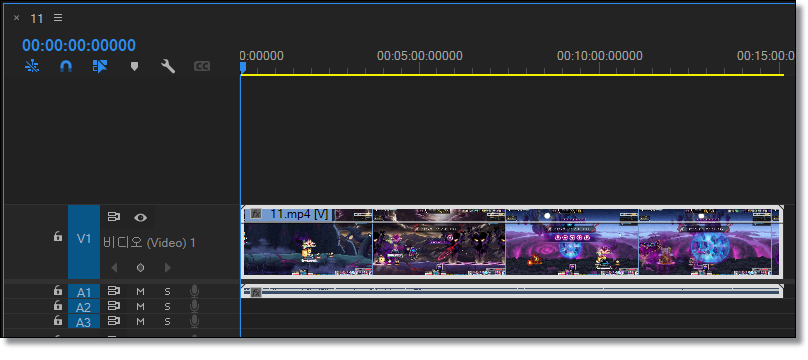Click the time ruler at 00:05:00:00000
Viewport: 808px width, 360px height.
pos(419,56)
